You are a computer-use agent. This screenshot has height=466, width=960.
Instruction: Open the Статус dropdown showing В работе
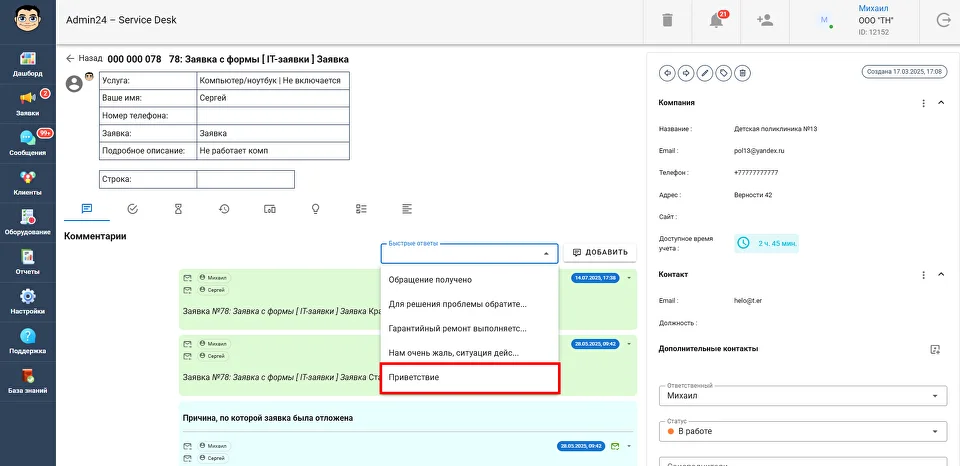(803, 432)
